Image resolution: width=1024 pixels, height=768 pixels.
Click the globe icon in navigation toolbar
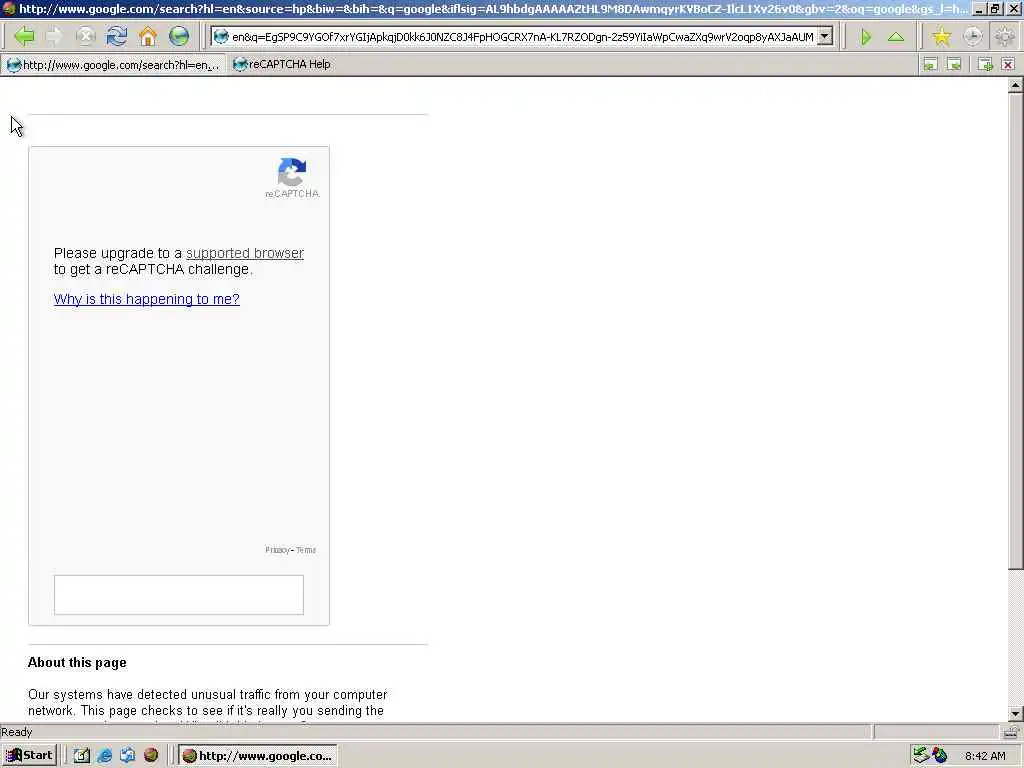click(179, 37)
